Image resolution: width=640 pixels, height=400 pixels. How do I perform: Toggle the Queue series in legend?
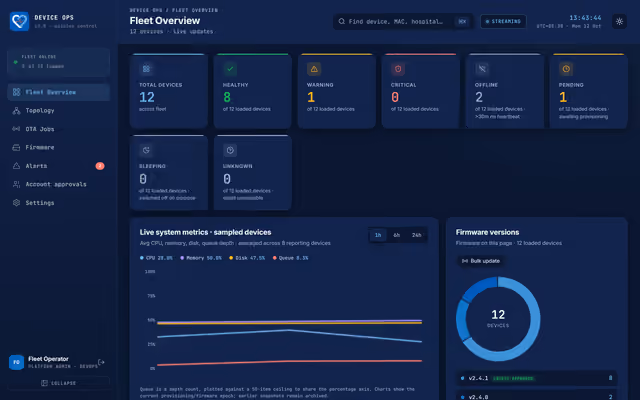[291, 258]
